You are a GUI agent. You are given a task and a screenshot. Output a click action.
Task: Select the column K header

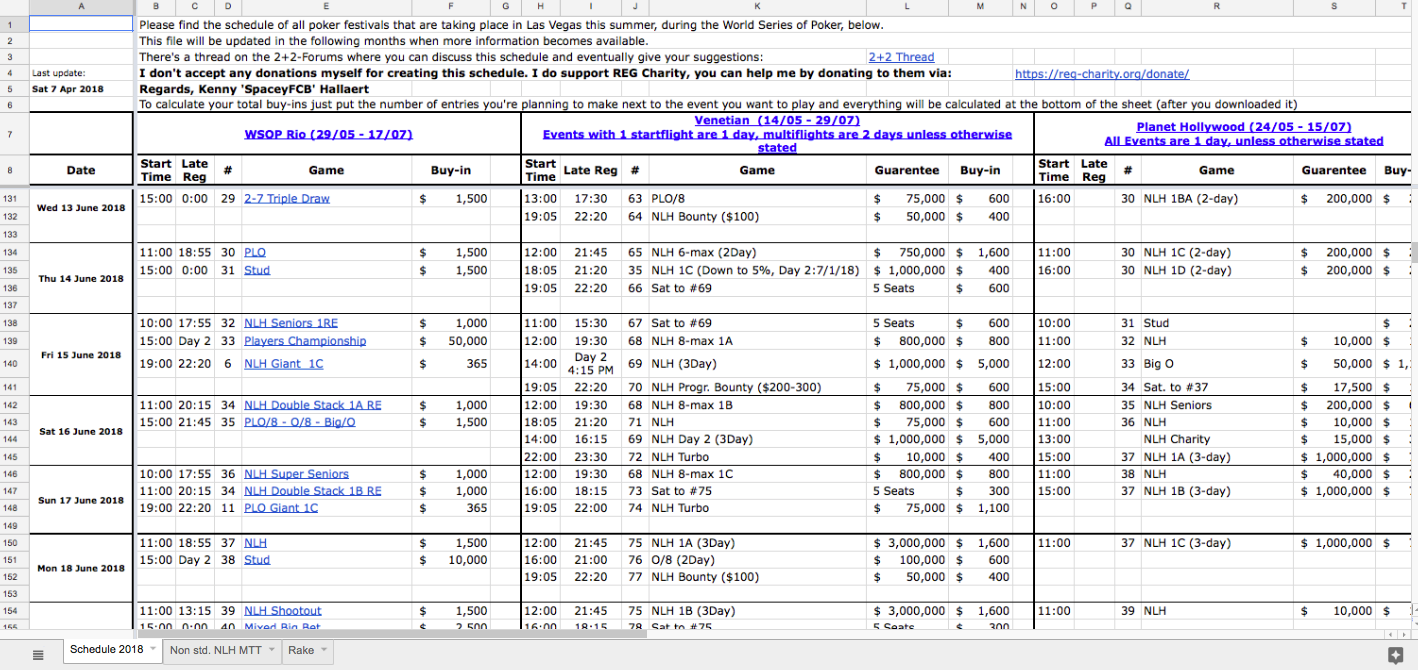[x=757, y=7]
